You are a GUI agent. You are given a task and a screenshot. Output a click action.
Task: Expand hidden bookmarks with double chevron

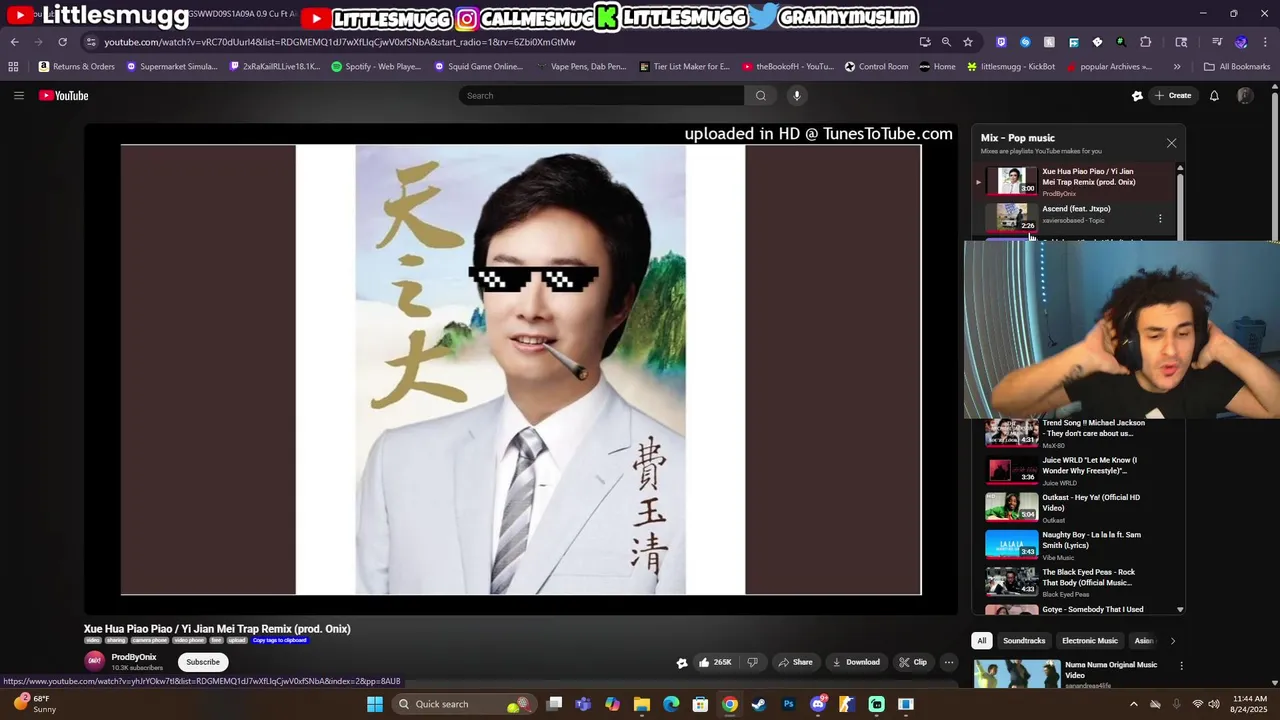tap(1177, 67)
